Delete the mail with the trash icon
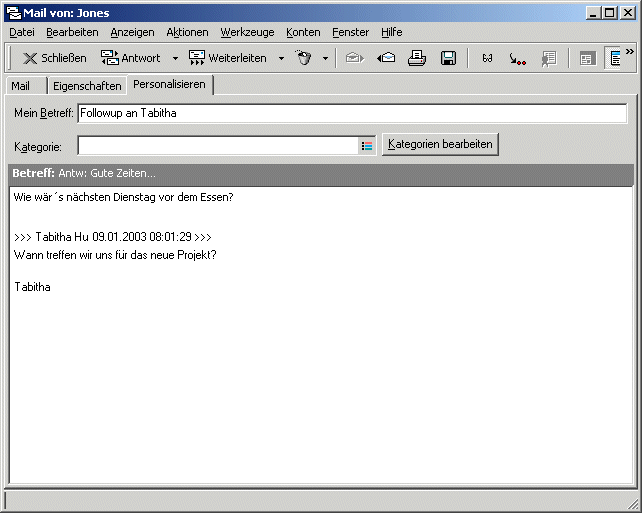The height and width of the screenshot is (513, 642). (x=304, y=58)
